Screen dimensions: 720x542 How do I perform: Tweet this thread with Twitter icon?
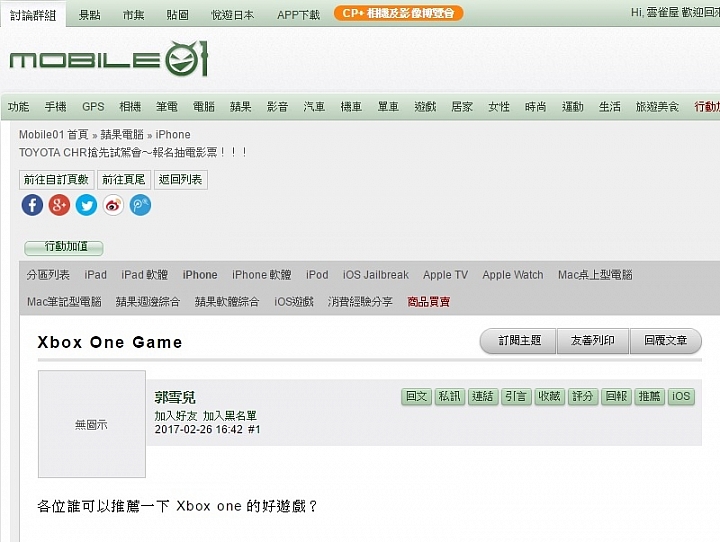(86, 205)
